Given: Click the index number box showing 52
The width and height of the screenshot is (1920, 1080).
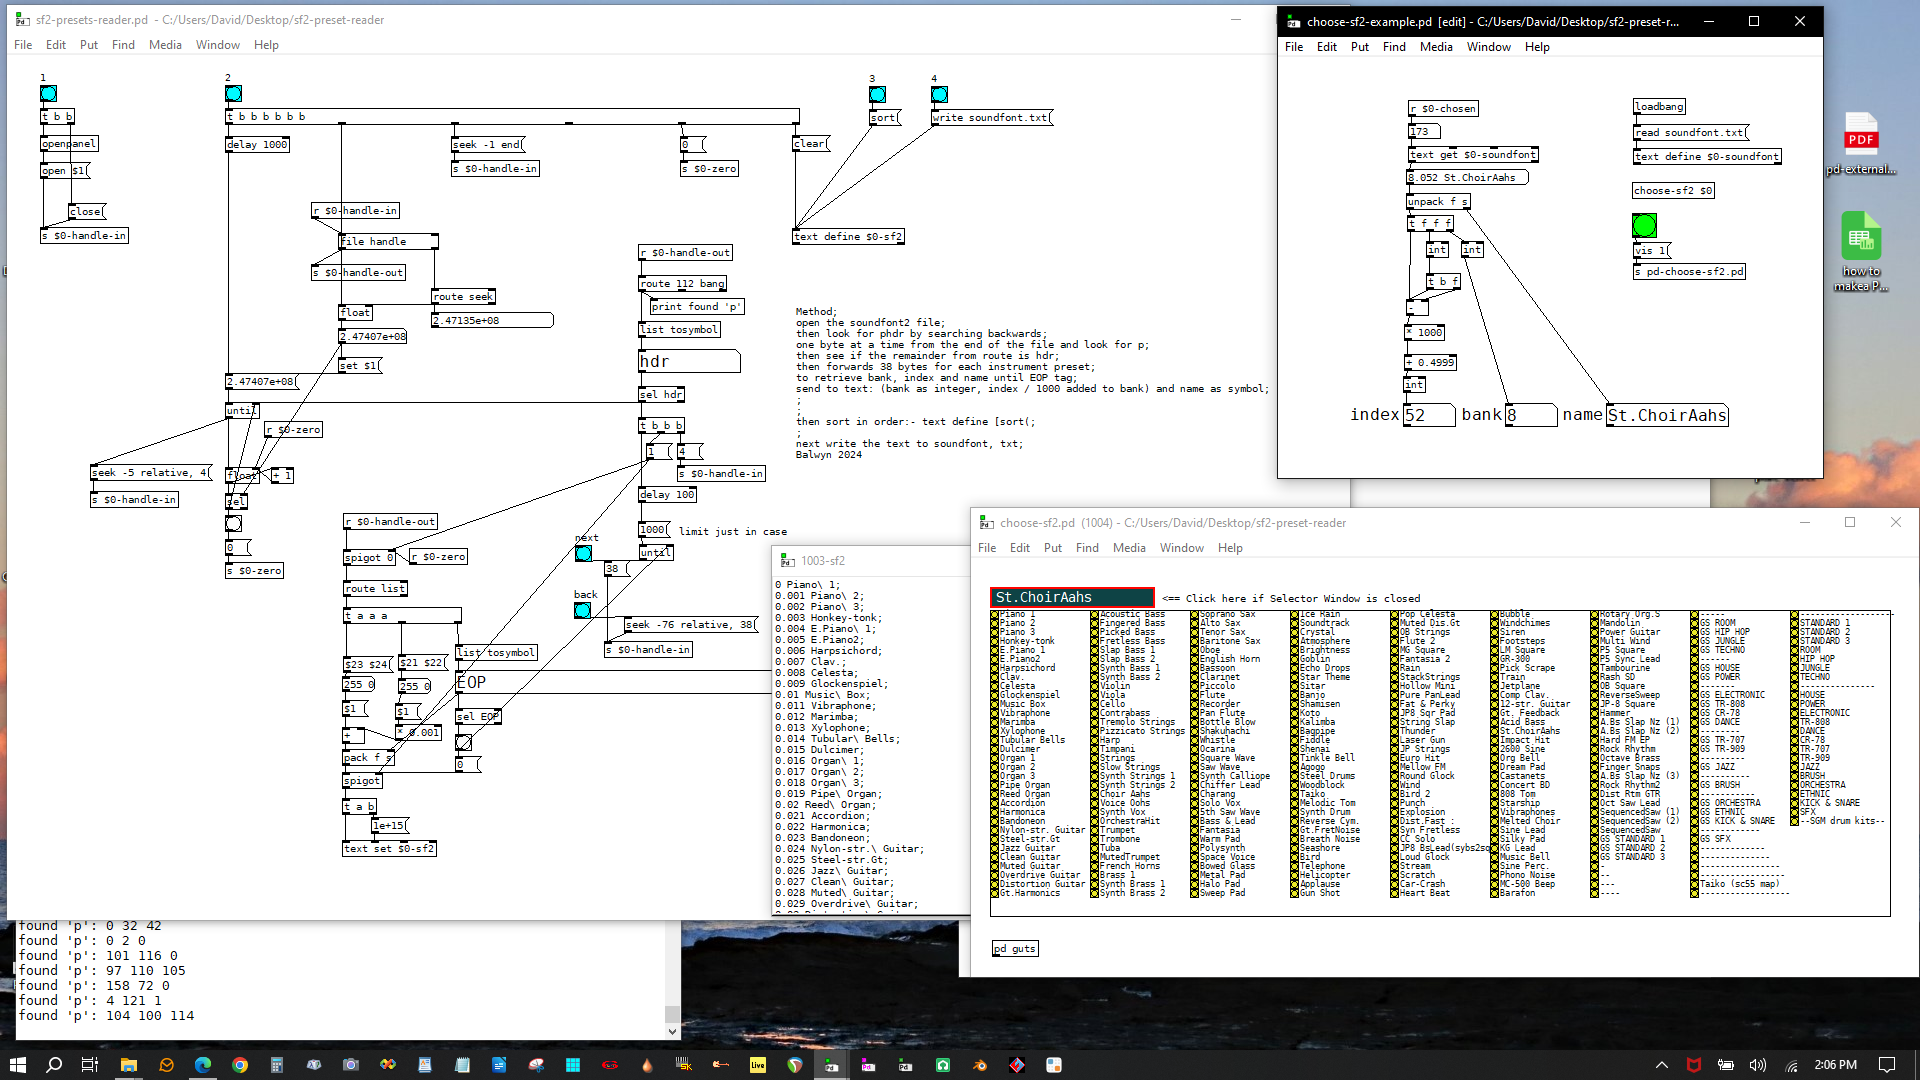Looking at the screenshot, I should (x=1428, y=415).
